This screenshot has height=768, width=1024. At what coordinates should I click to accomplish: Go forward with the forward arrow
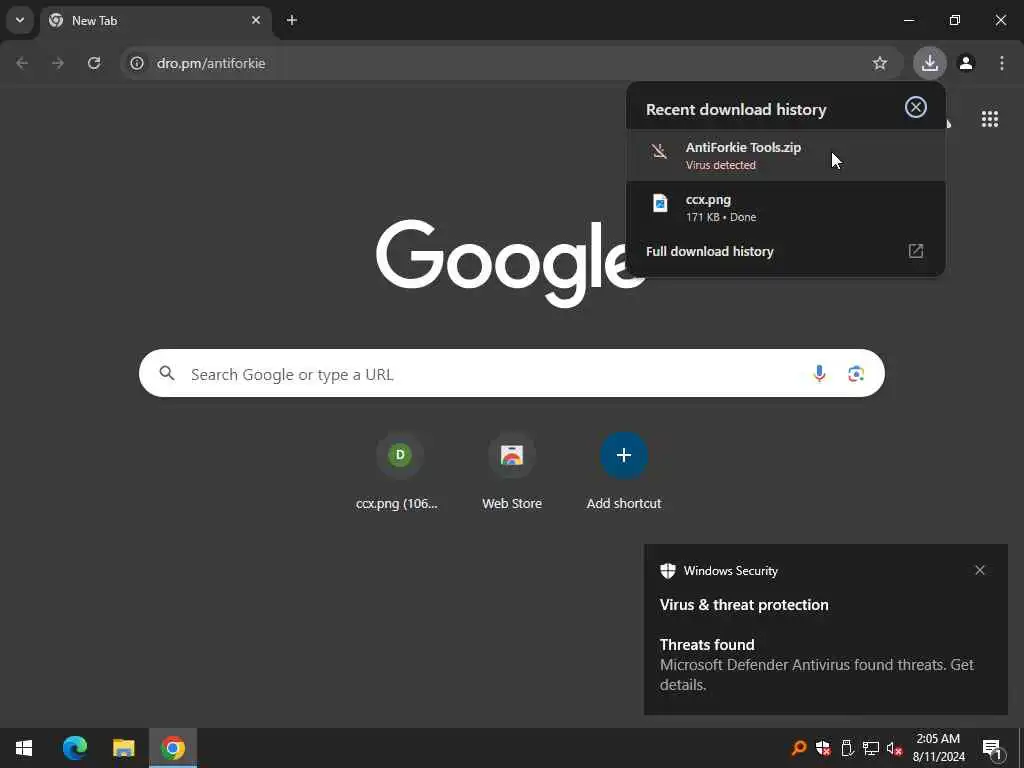[x=58, y=63]
